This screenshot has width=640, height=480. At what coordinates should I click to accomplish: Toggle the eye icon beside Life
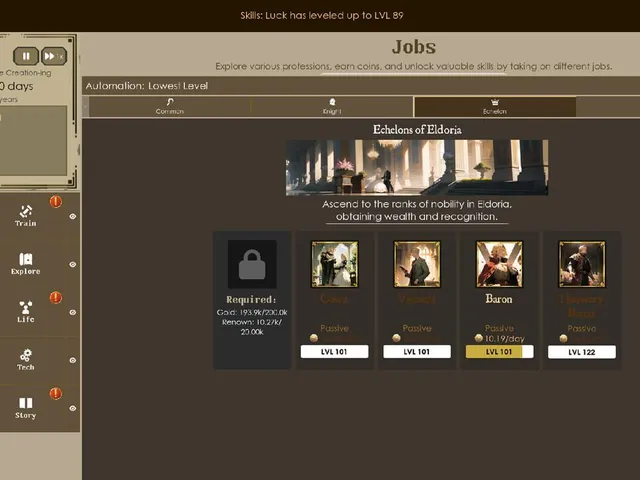click(x=73, y=312)
